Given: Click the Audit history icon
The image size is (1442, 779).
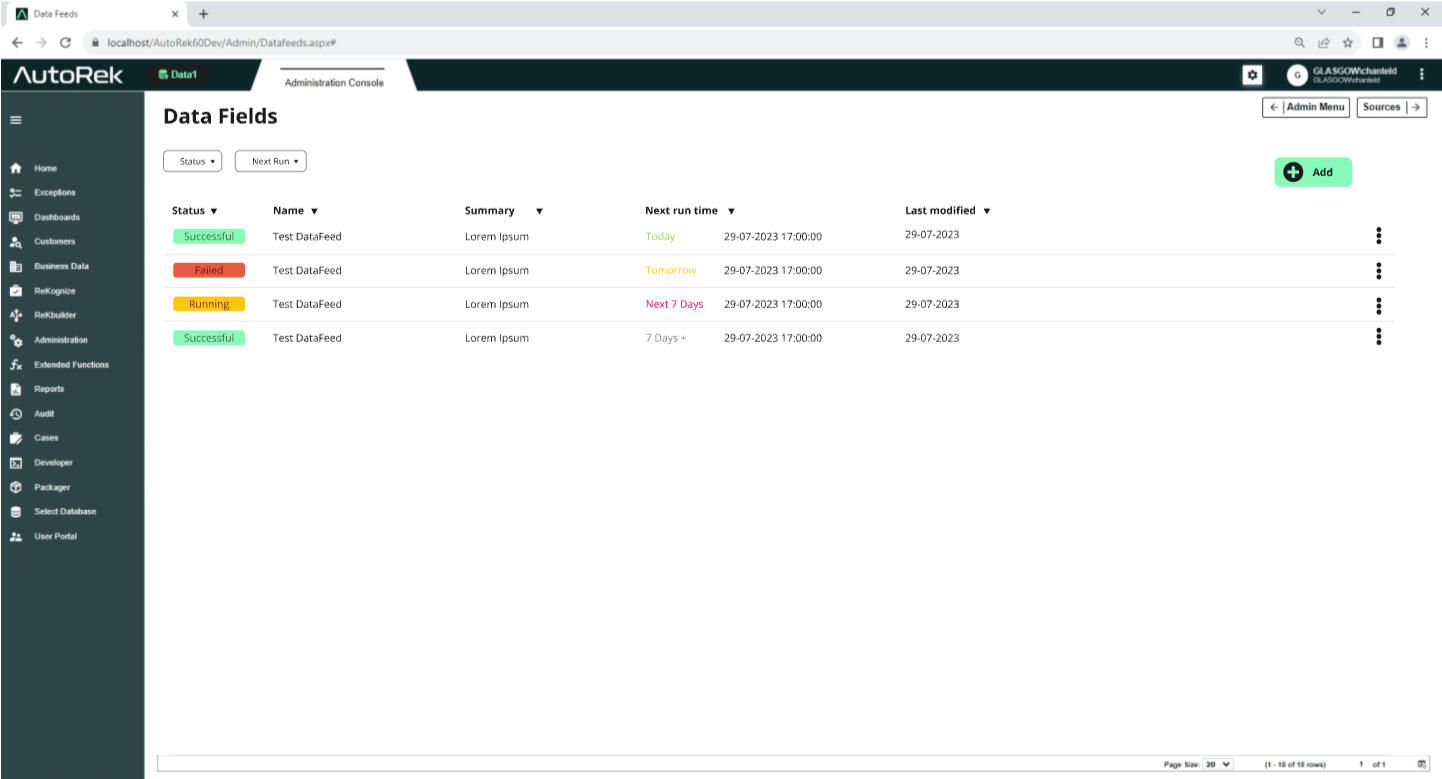Looking at the screenshot, I should 16,414.
